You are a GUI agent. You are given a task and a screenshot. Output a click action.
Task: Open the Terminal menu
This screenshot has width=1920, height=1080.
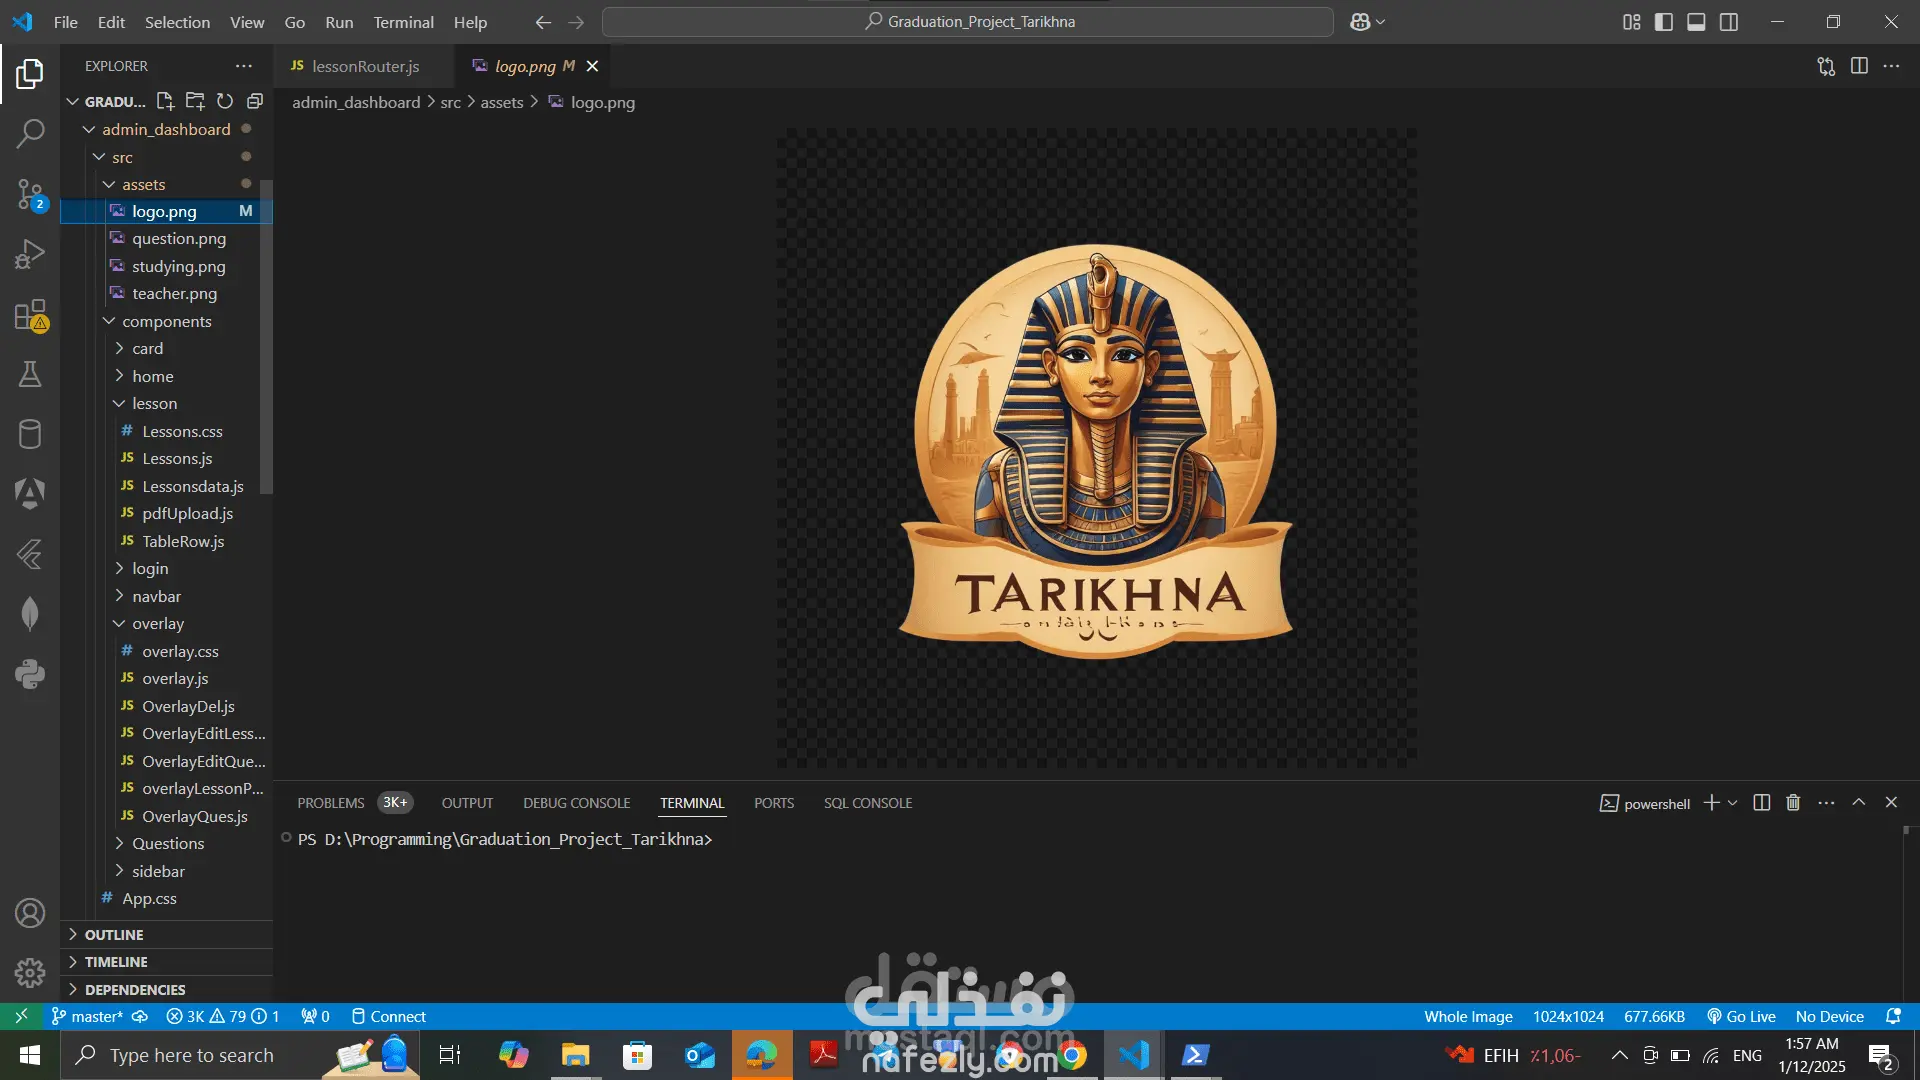click(x=404, y=22)
